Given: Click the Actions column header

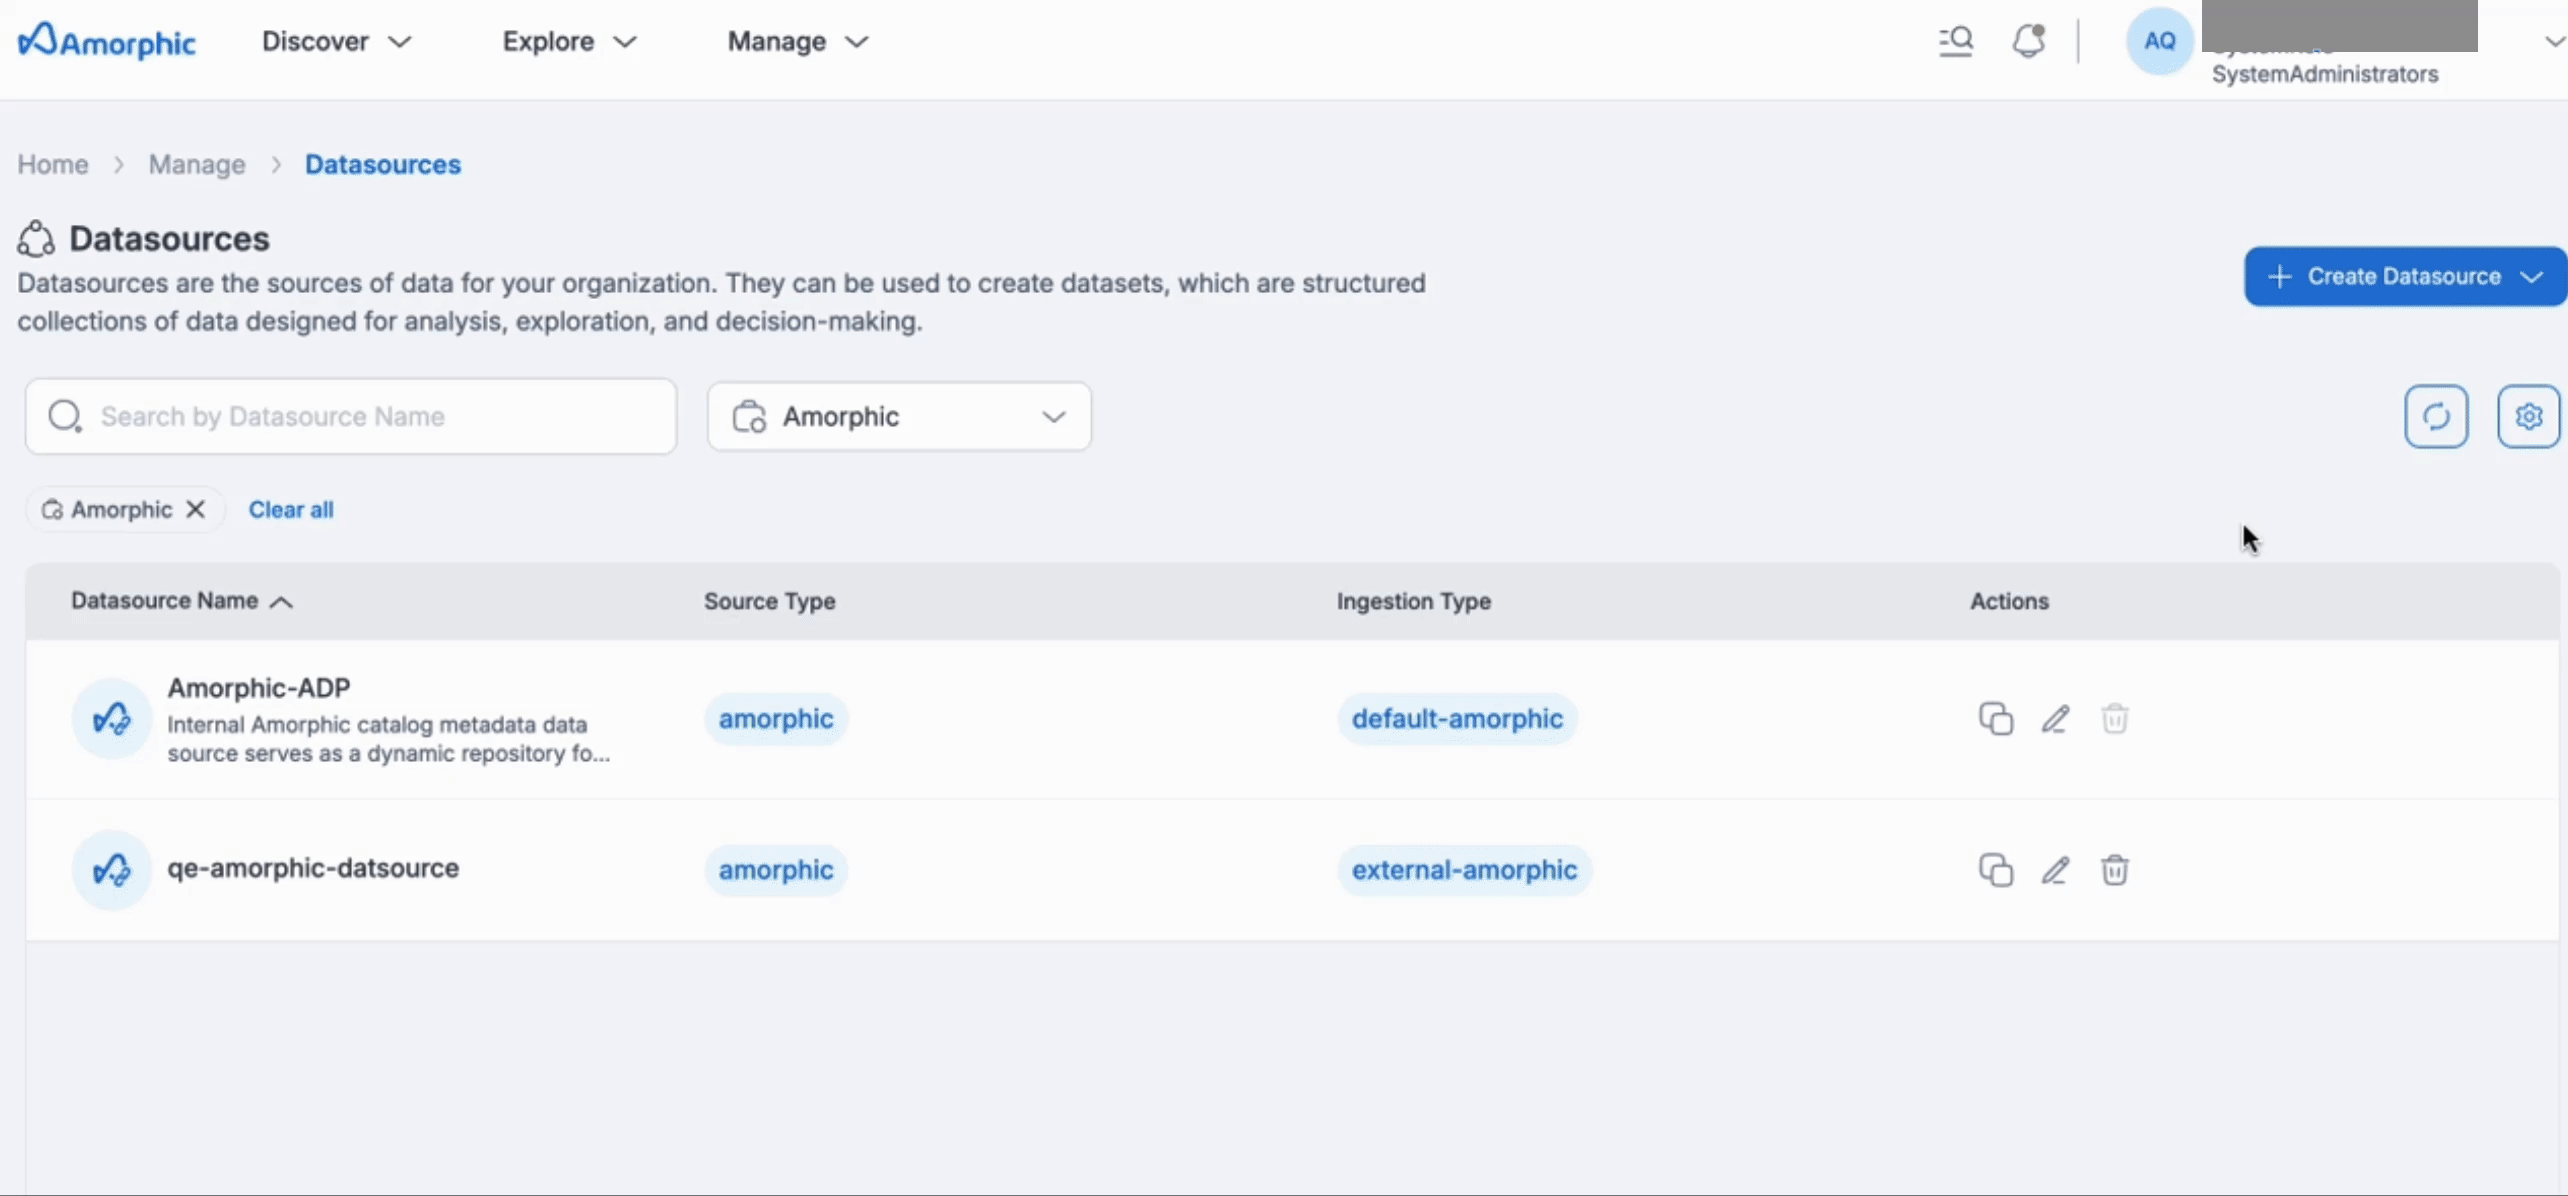Looking at the screenshot, I should [2010, 601].
